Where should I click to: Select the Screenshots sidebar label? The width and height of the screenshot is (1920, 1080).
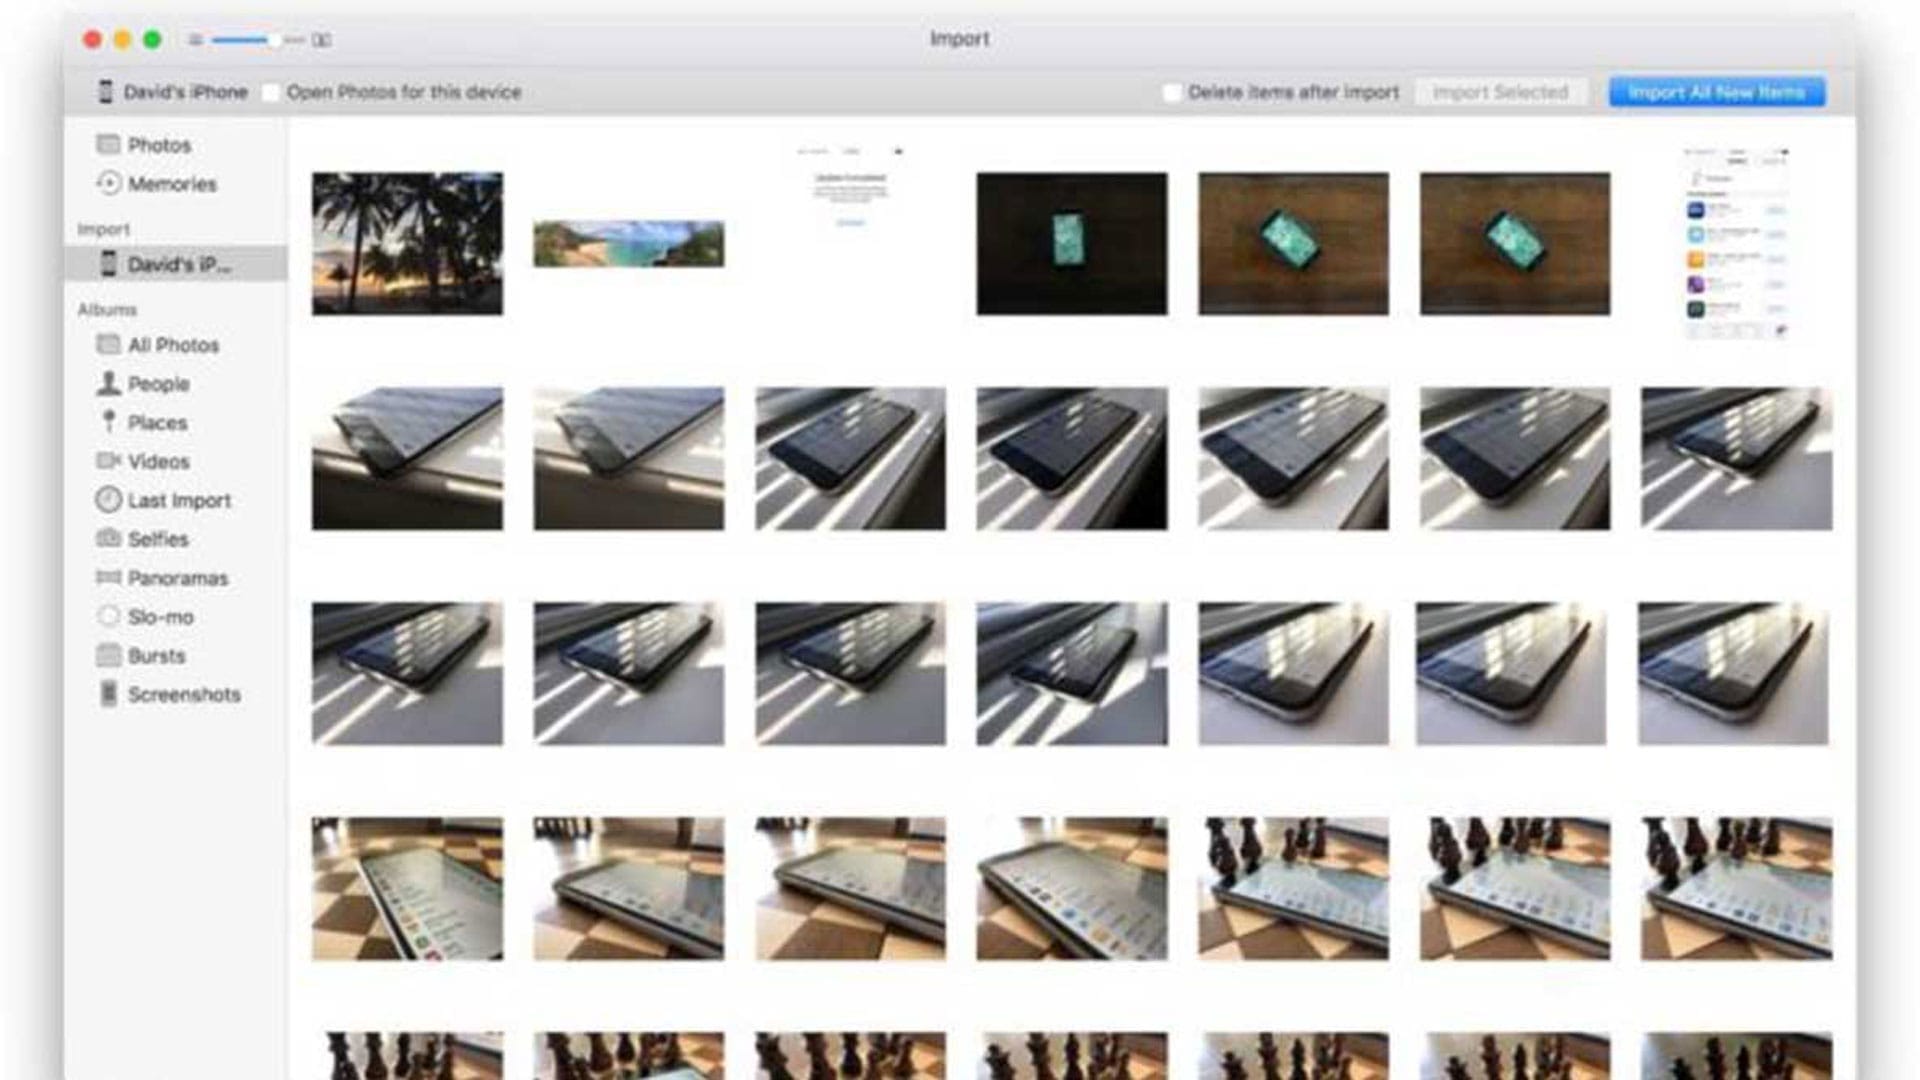[184, 694]
